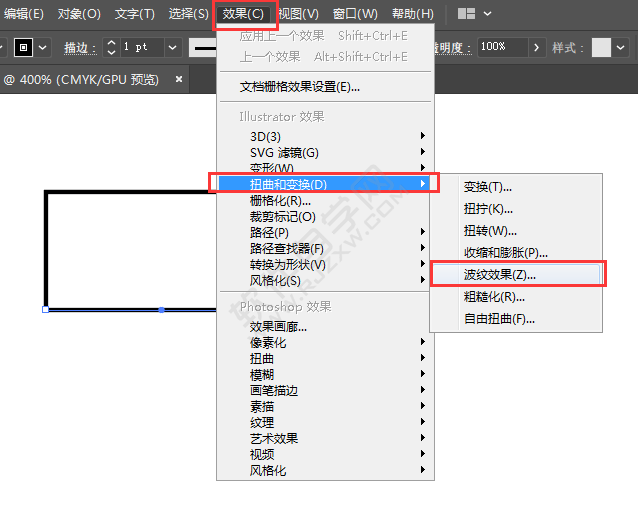Choose 变换(T)... in submenu
Screen dimensions: 638x510
point(516,187)
